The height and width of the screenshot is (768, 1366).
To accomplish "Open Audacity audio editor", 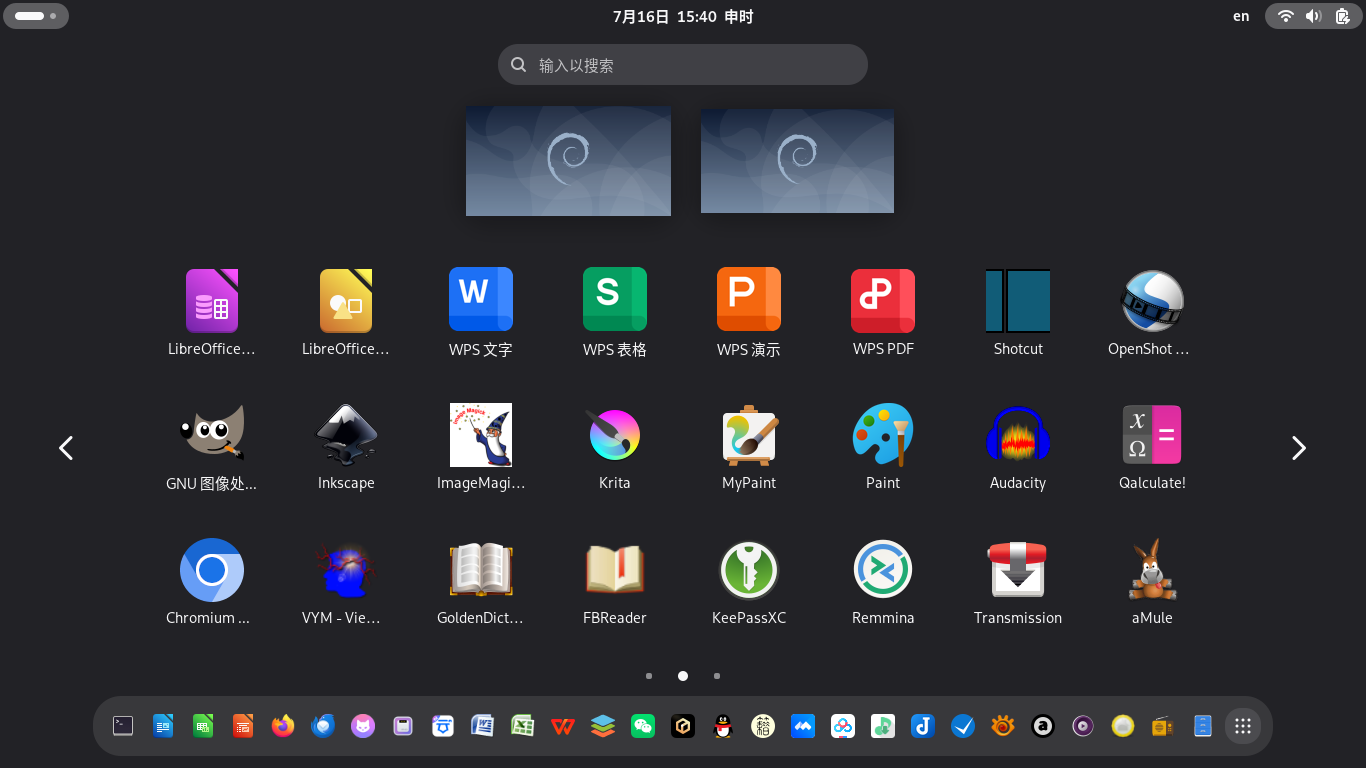I will click(x=1018, y=435).
